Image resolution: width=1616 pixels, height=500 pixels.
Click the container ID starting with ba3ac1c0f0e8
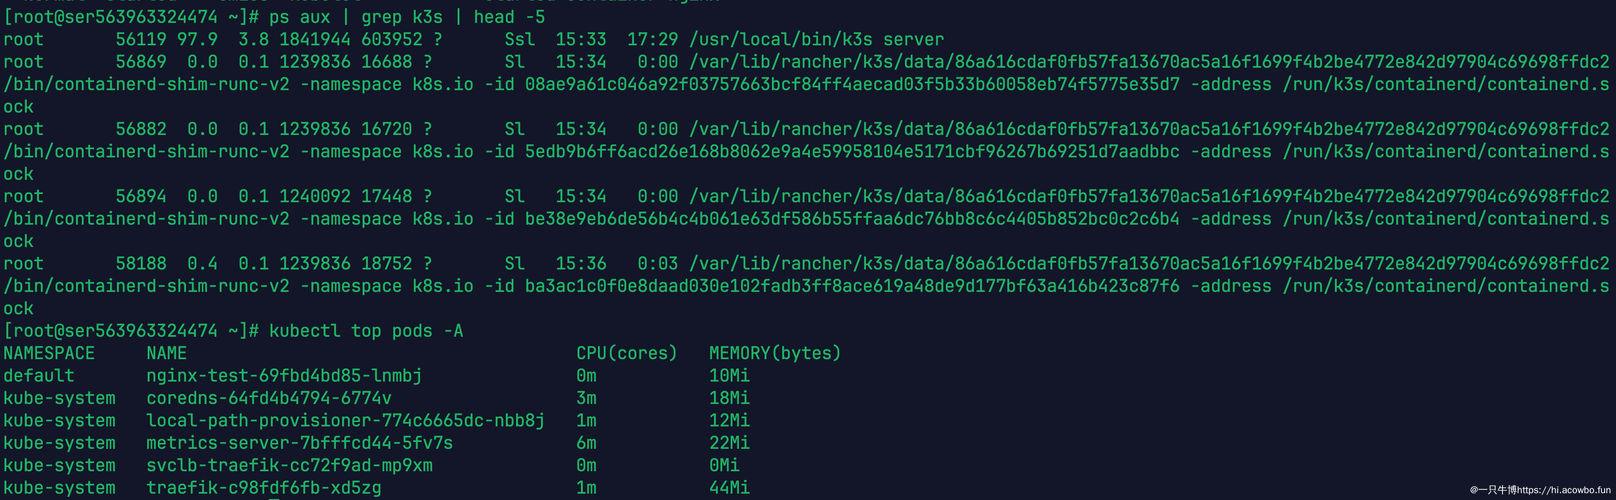point(852,286)
